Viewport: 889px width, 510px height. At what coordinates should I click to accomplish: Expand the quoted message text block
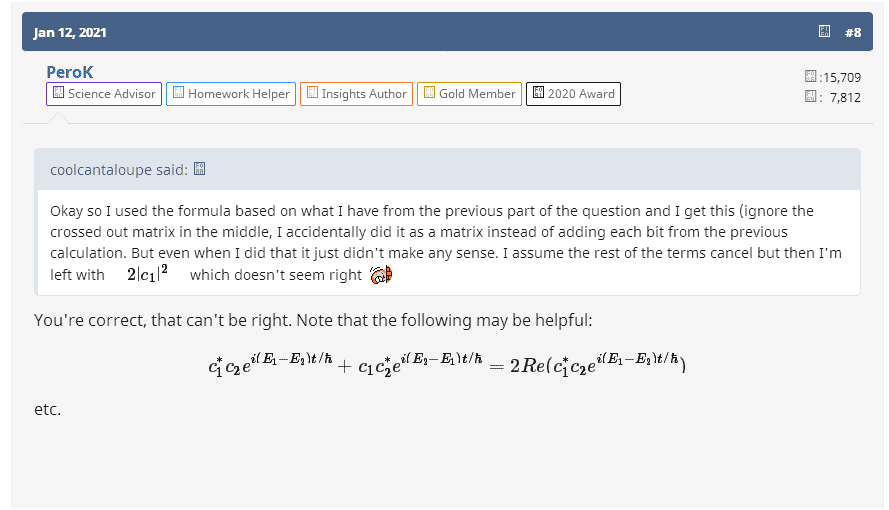tap(447, 243)
